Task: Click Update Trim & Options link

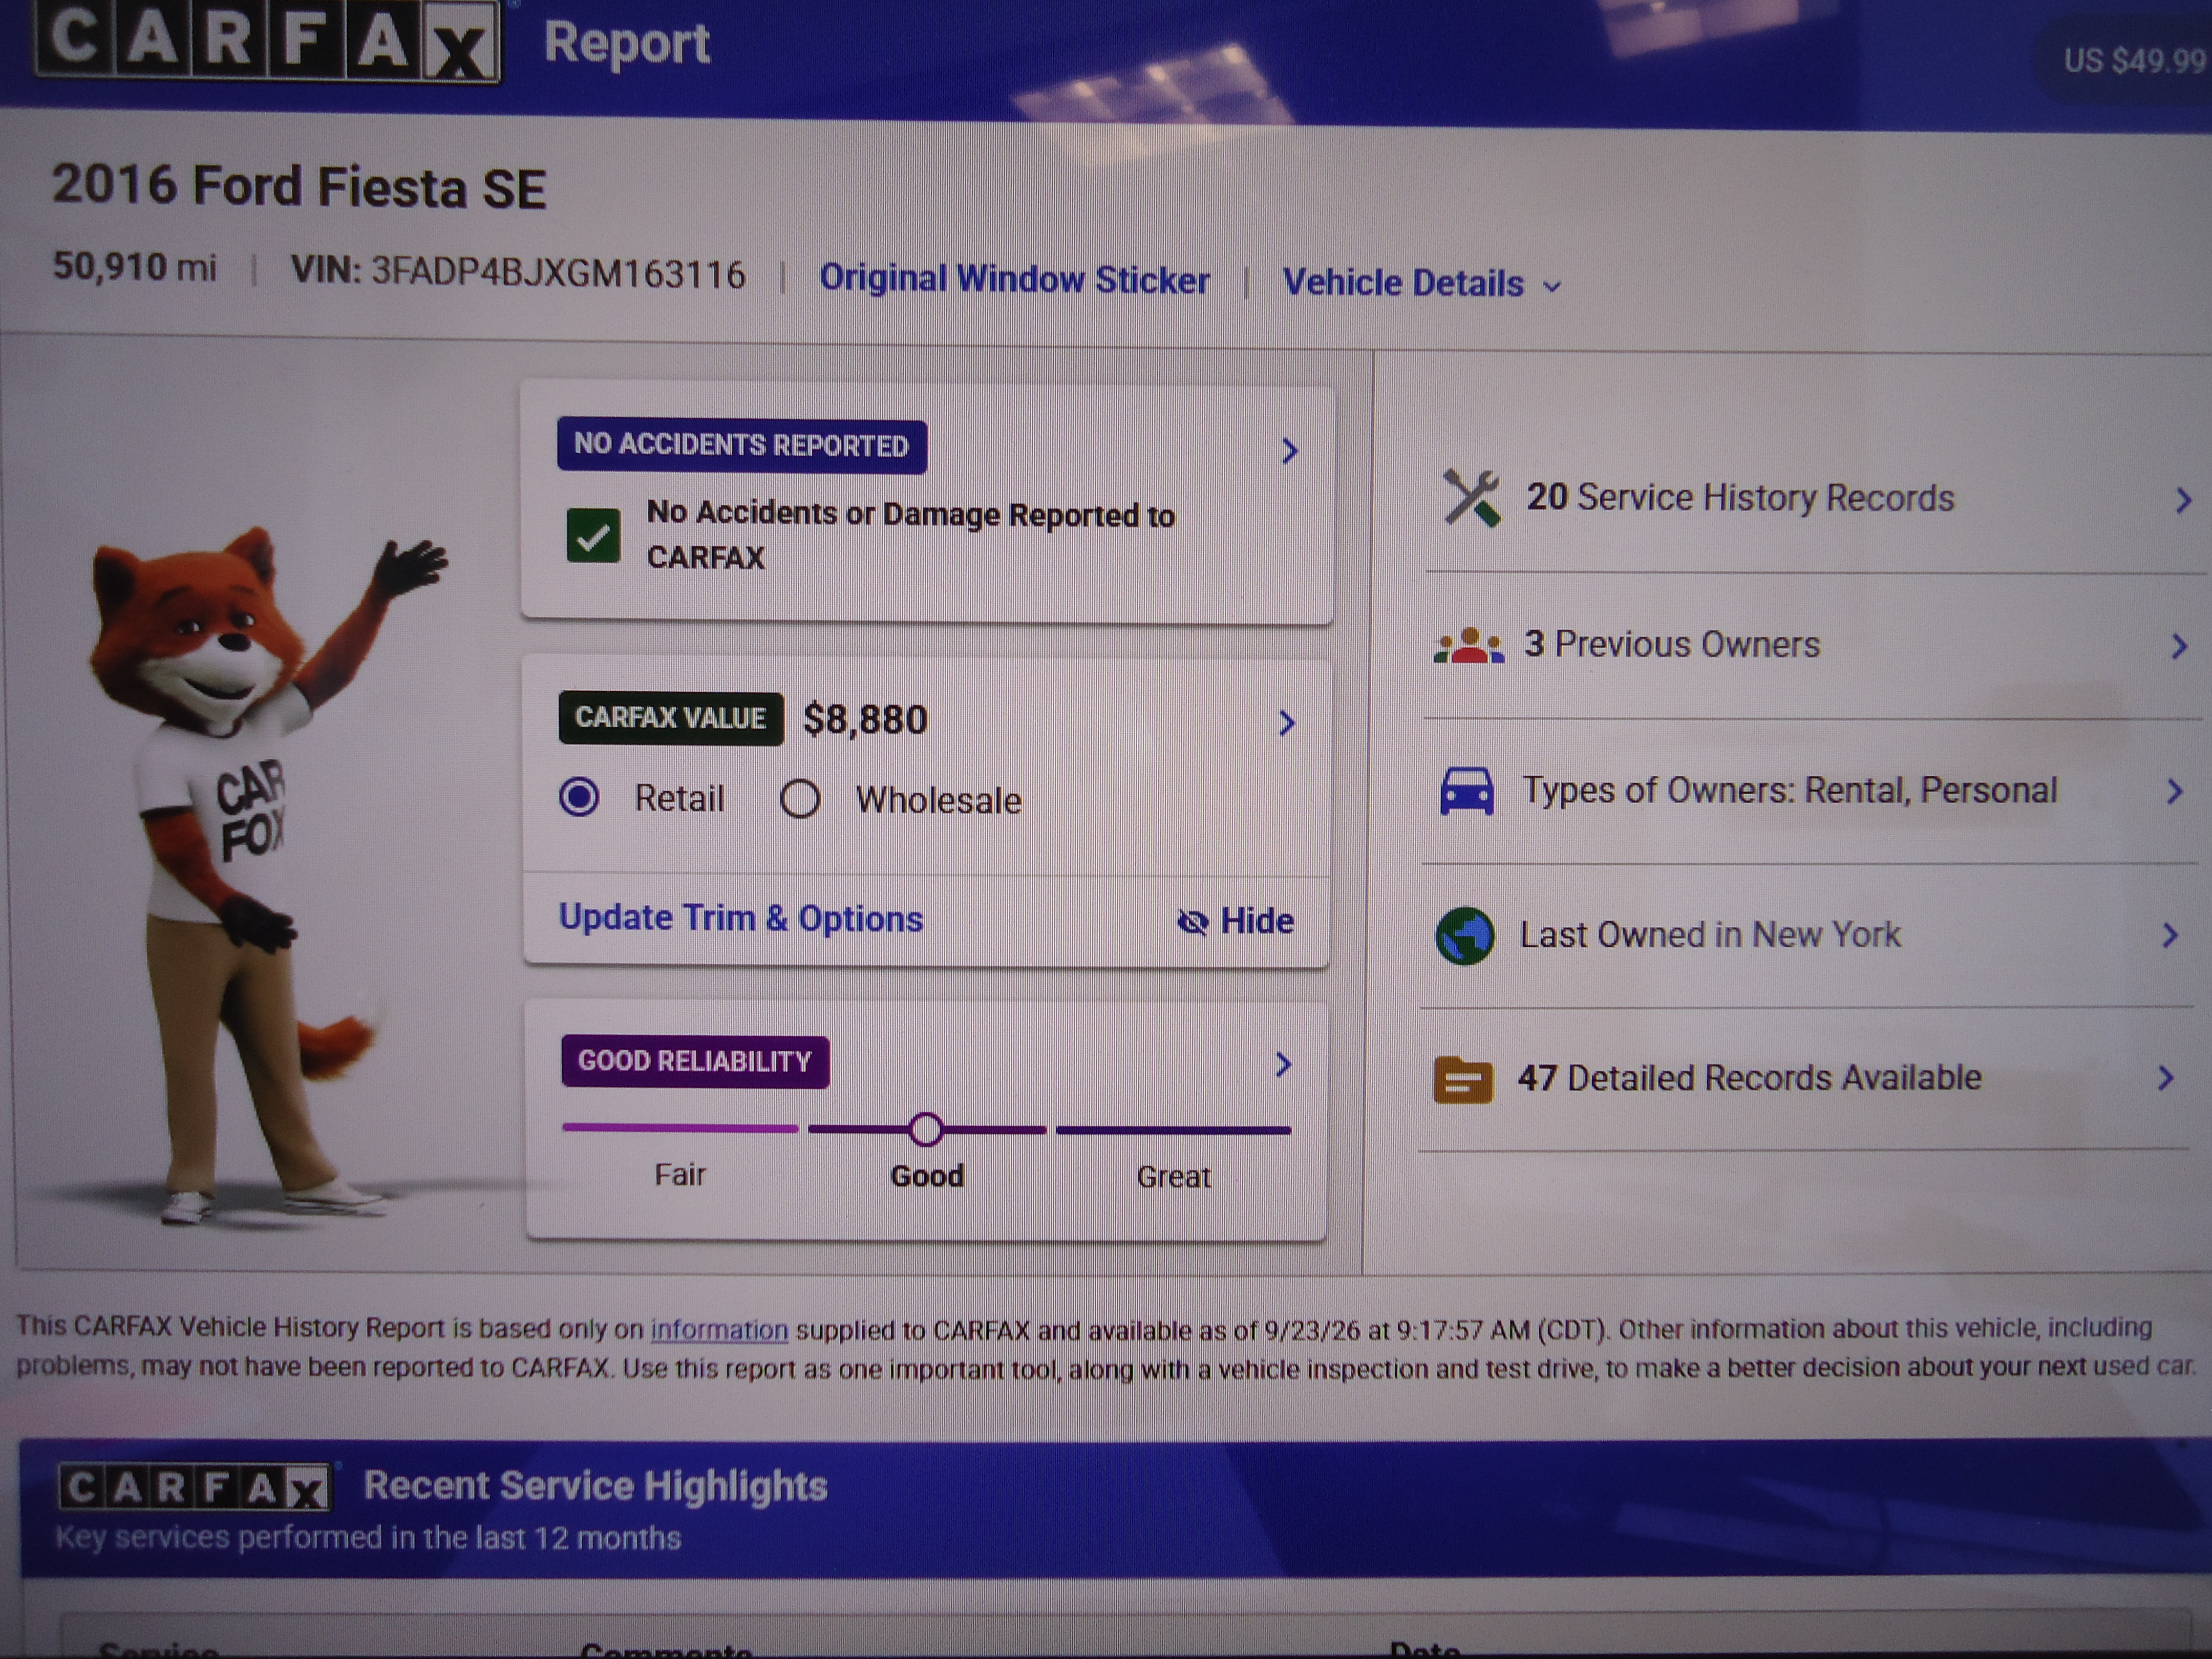Action: 741,918
